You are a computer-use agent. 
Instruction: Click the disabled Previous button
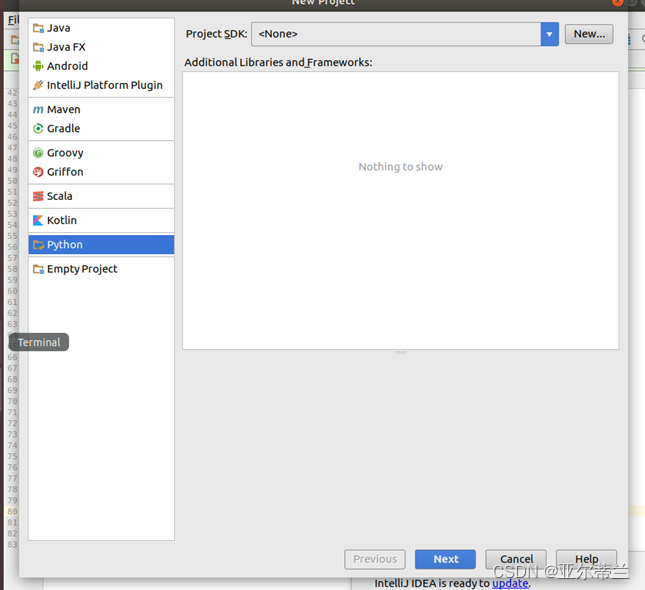[375, 559]
